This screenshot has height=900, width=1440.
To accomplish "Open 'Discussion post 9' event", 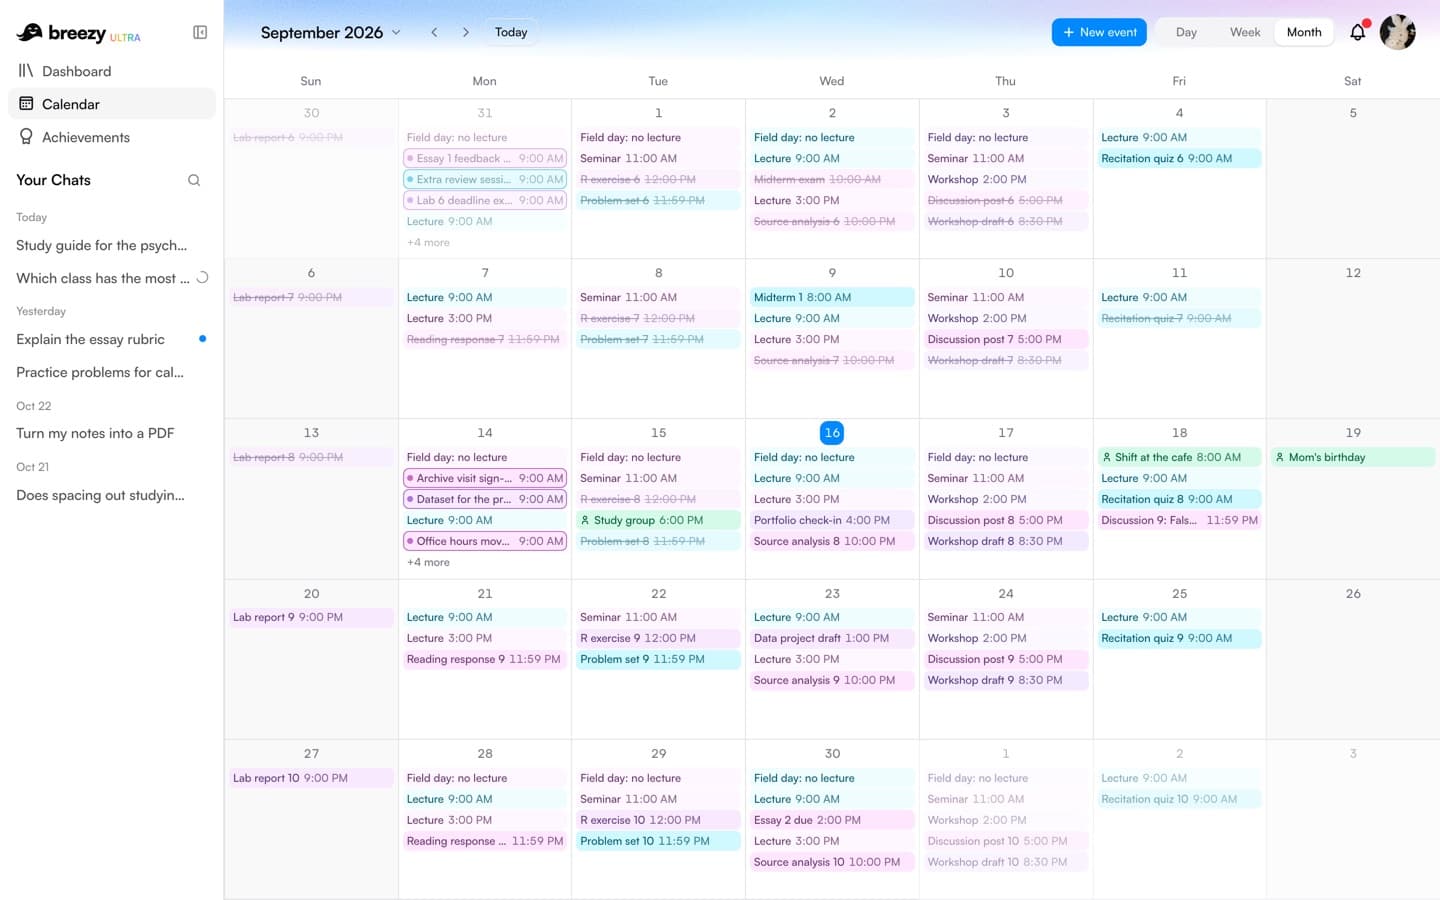I will (x=1005, y=659).
